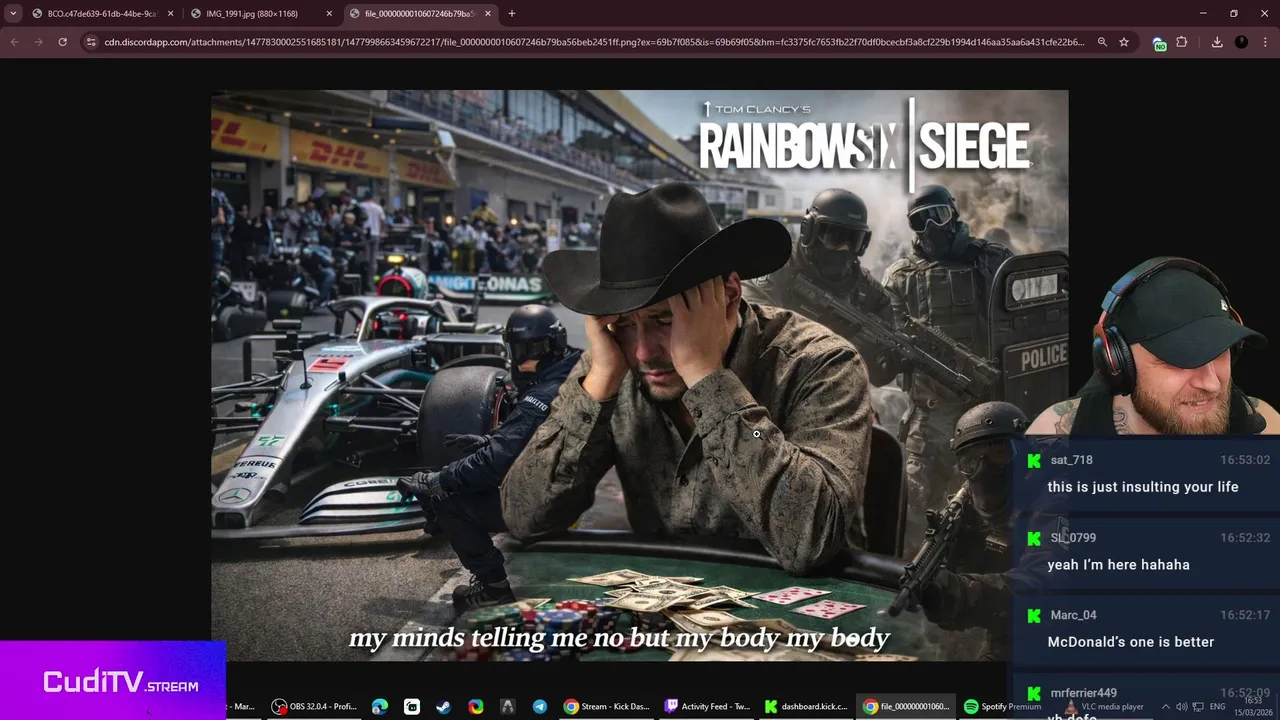
Task: Open VLC media player from the taskbar
Action: 1104,706
